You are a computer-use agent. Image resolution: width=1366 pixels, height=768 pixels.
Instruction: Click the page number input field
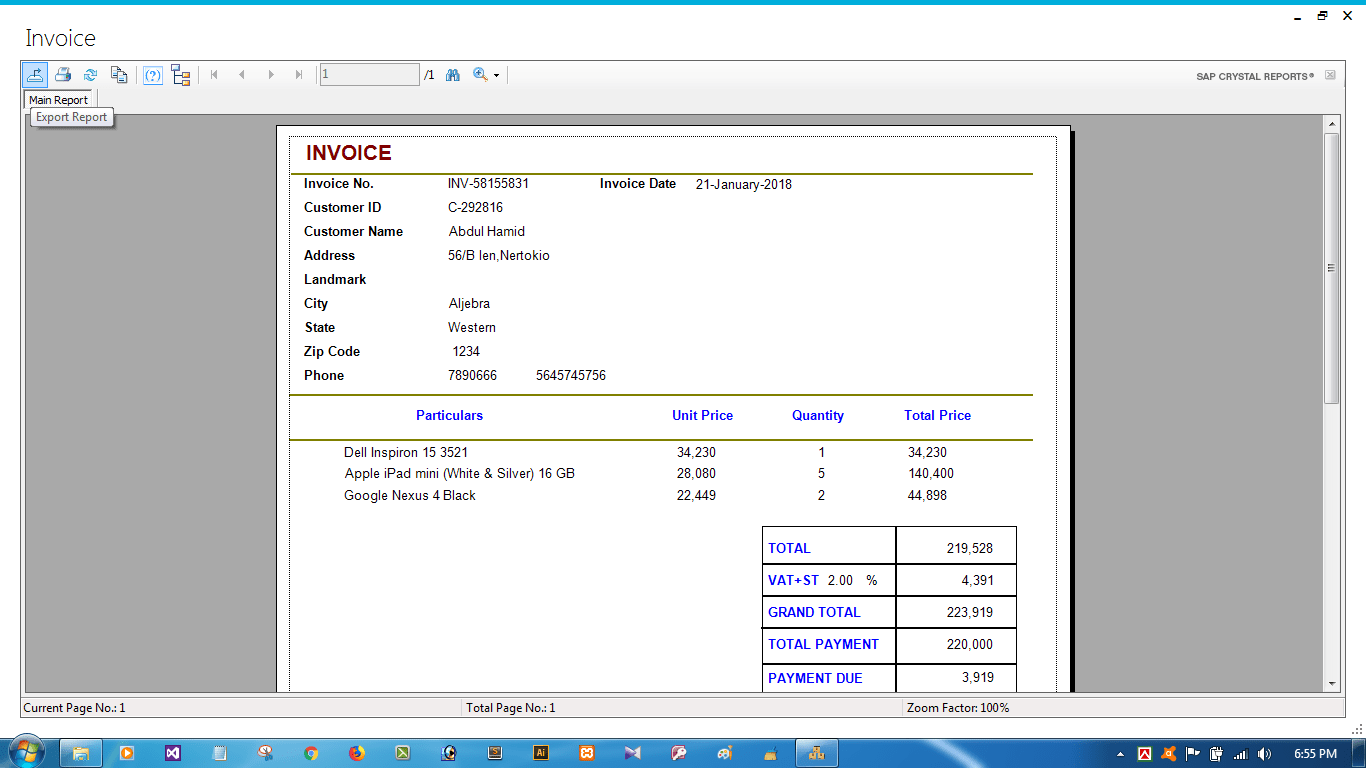pos(370,75)
